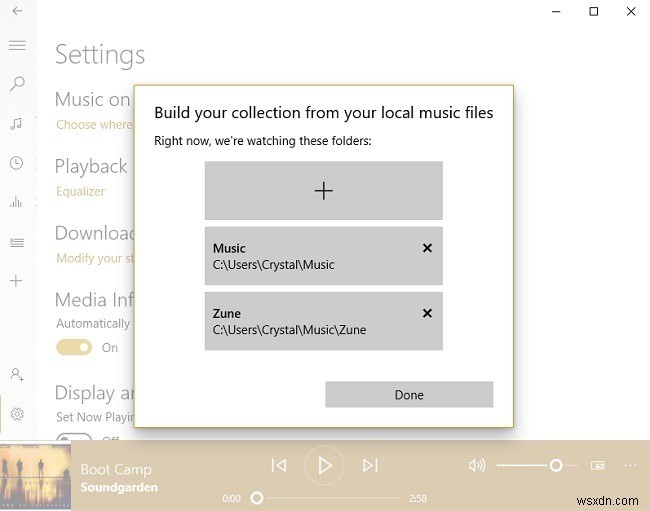Click the Boot Camp song title
The height and width of the screenshot is (511, 650).
tap(116, 470)
